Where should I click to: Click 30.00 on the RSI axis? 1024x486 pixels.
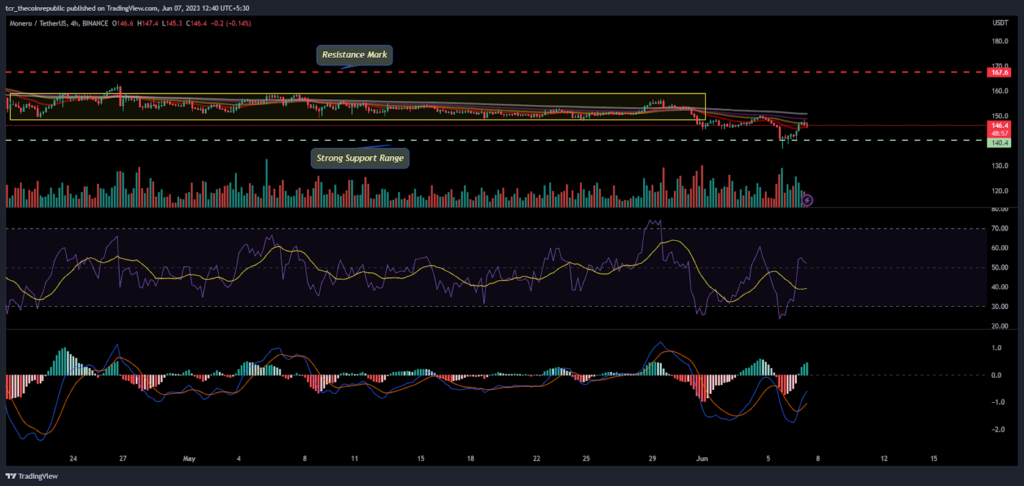1000,306
